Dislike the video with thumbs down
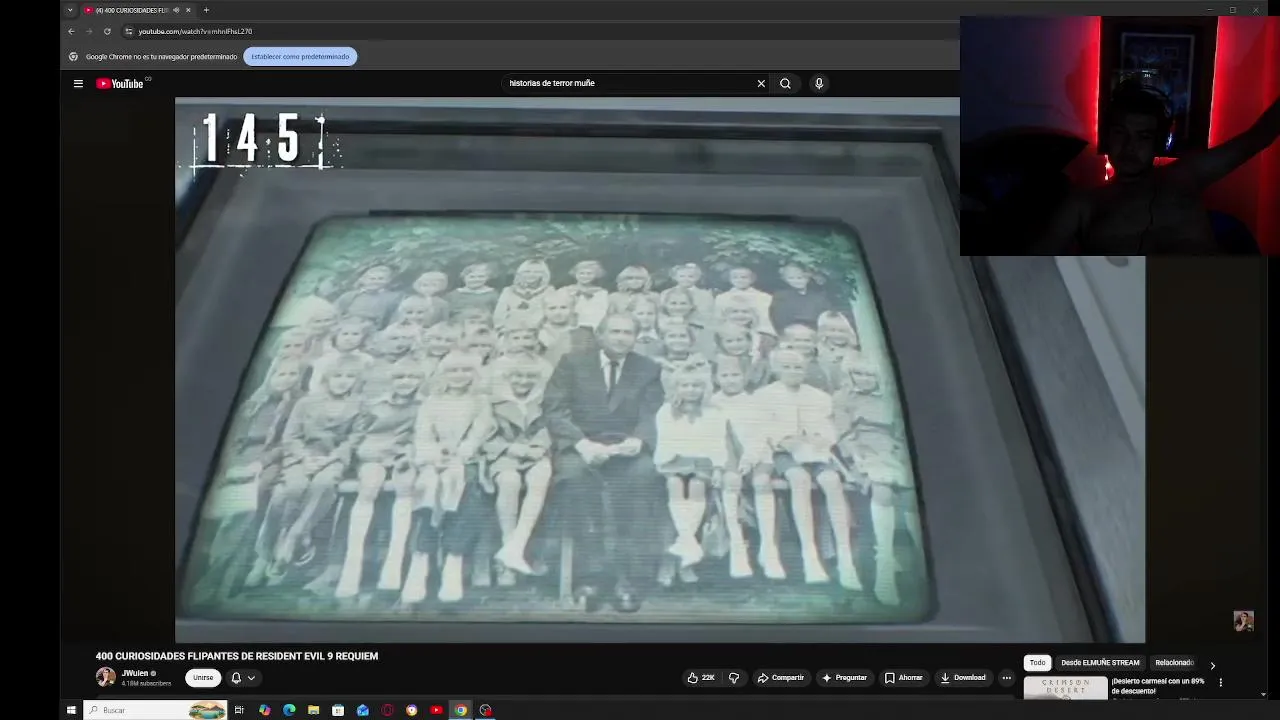1280x720 pixels. (x=734, y=678)
